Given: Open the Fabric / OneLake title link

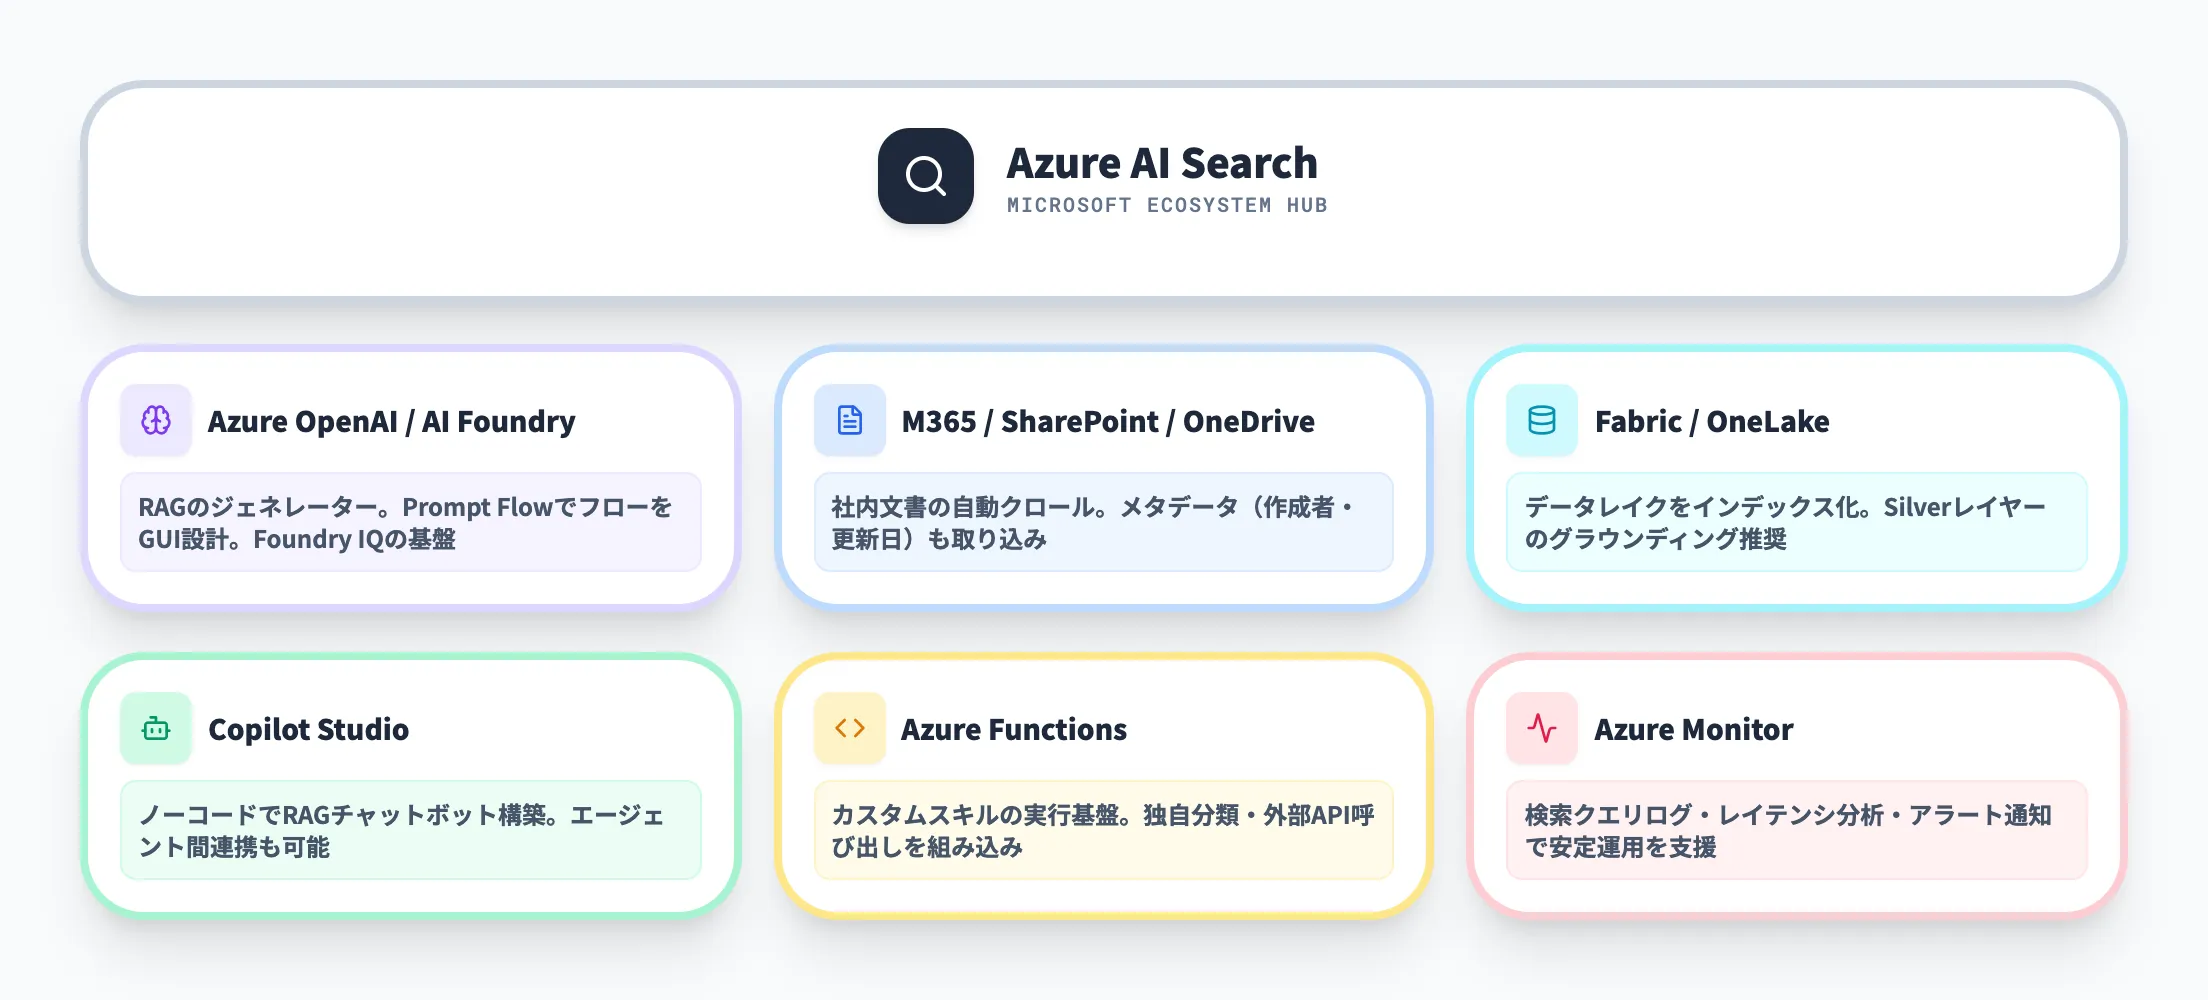Looking at the screenshot, I should (x=1712, y=421).
